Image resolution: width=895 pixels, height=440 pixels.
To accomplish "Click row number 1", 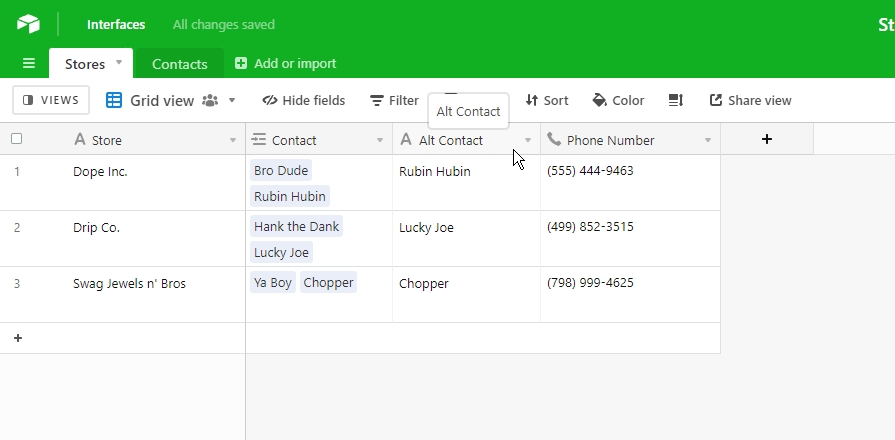I will (x=17, y=171).
